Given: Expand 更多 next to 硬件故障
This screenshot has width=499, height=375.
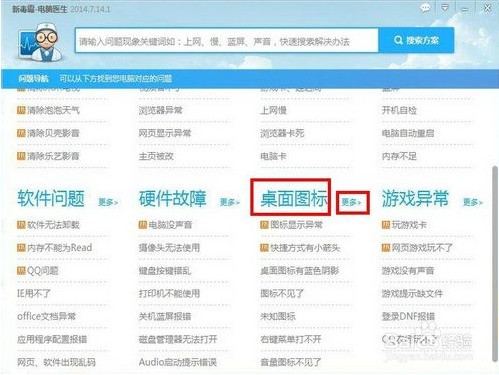Looking at the screenshot, I should coord(230,202).
